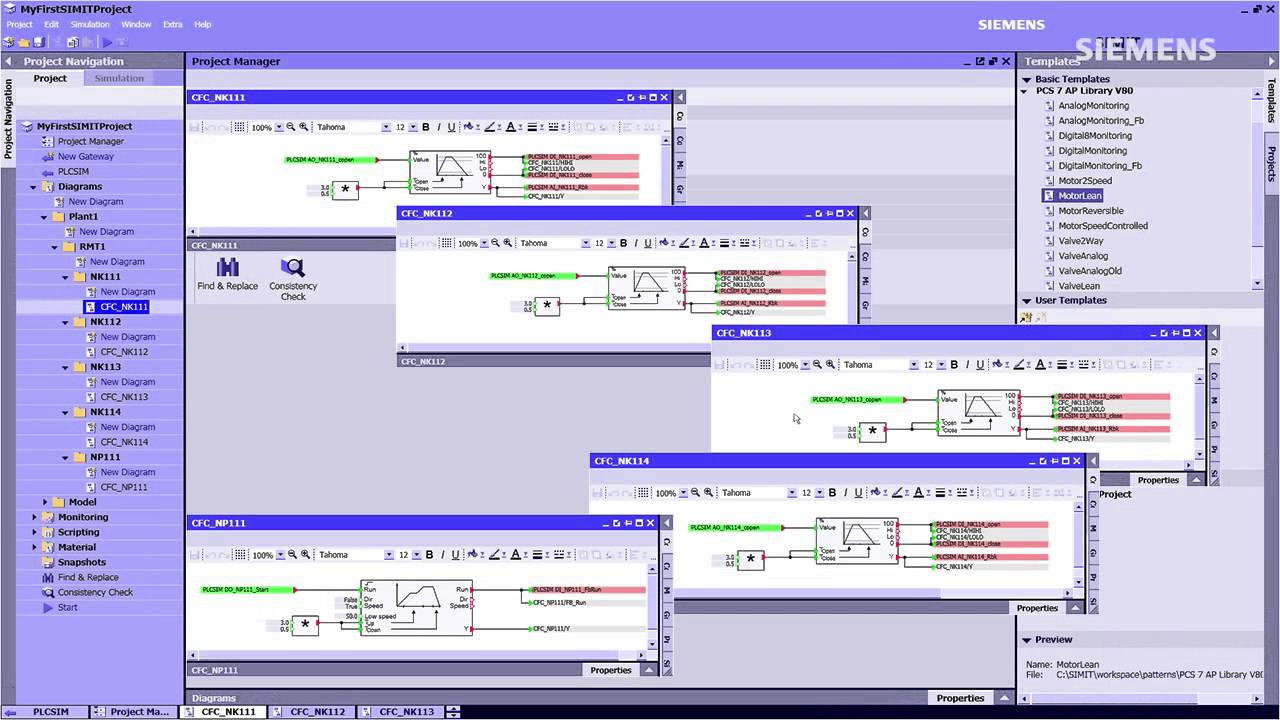Toggle italic in CFC_NK111 toolbar
1280x720 pixels.
coord(438,127)
